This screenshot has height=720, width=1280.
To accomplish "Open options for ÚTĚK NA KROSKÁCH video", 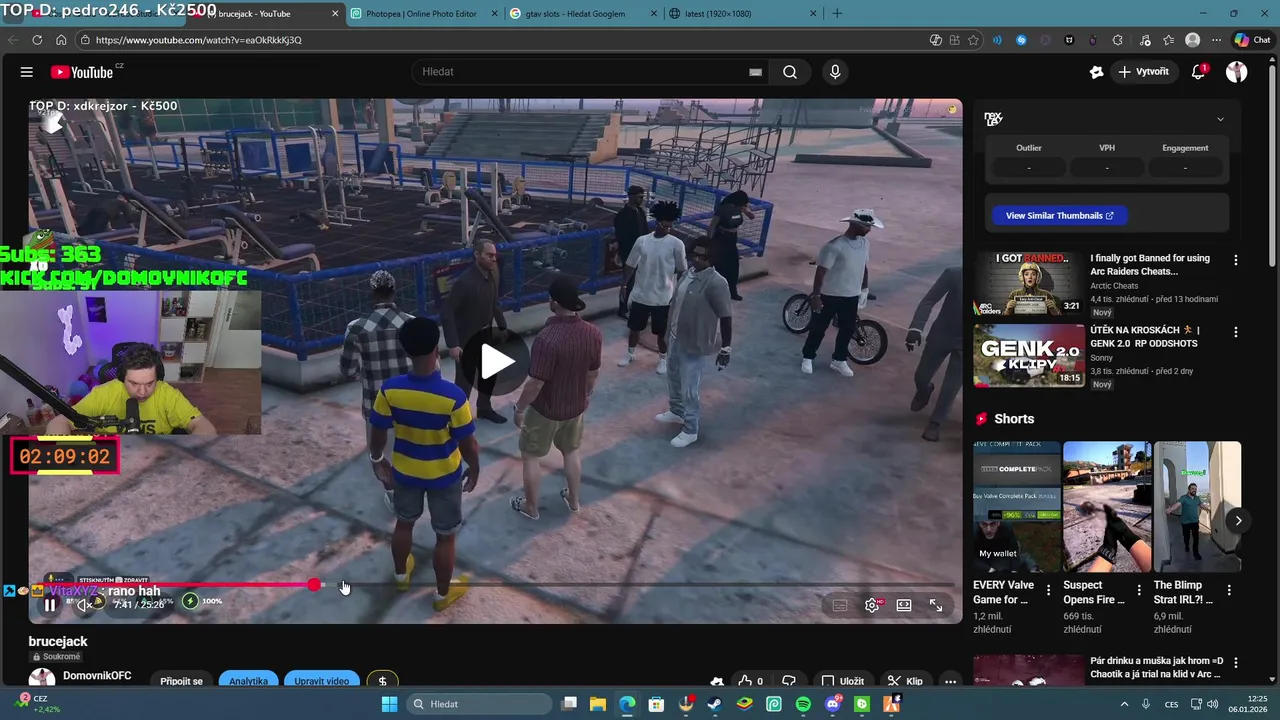I will tap(1235, 332).
